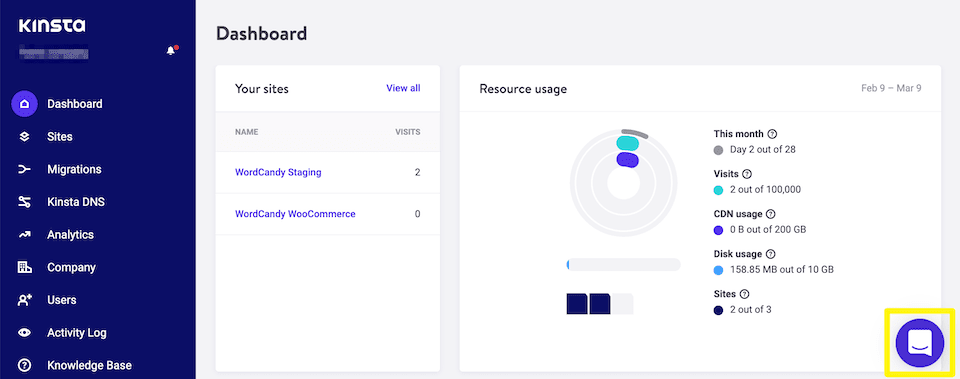Click the disk usage progress bar
This screenshot has height=379, width=960.
(623, 265)
